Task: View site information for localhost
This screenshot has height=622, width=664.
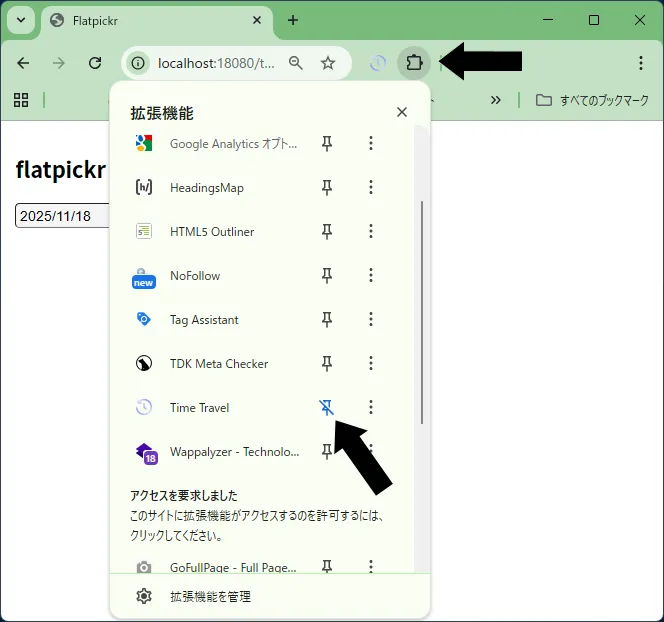Action: click(x=139, y=63)
